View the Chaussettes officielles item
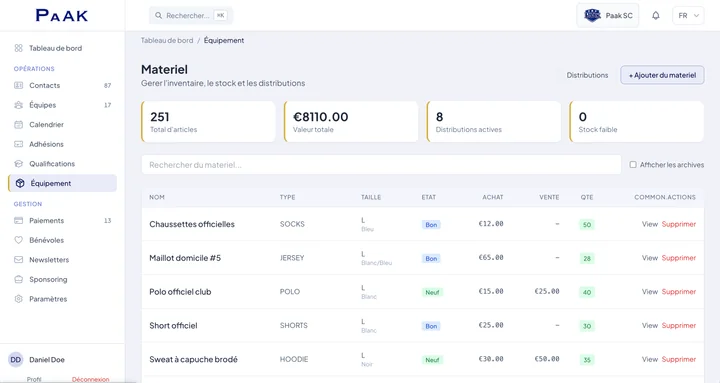720x383 pixels. [x=650, y=224]
